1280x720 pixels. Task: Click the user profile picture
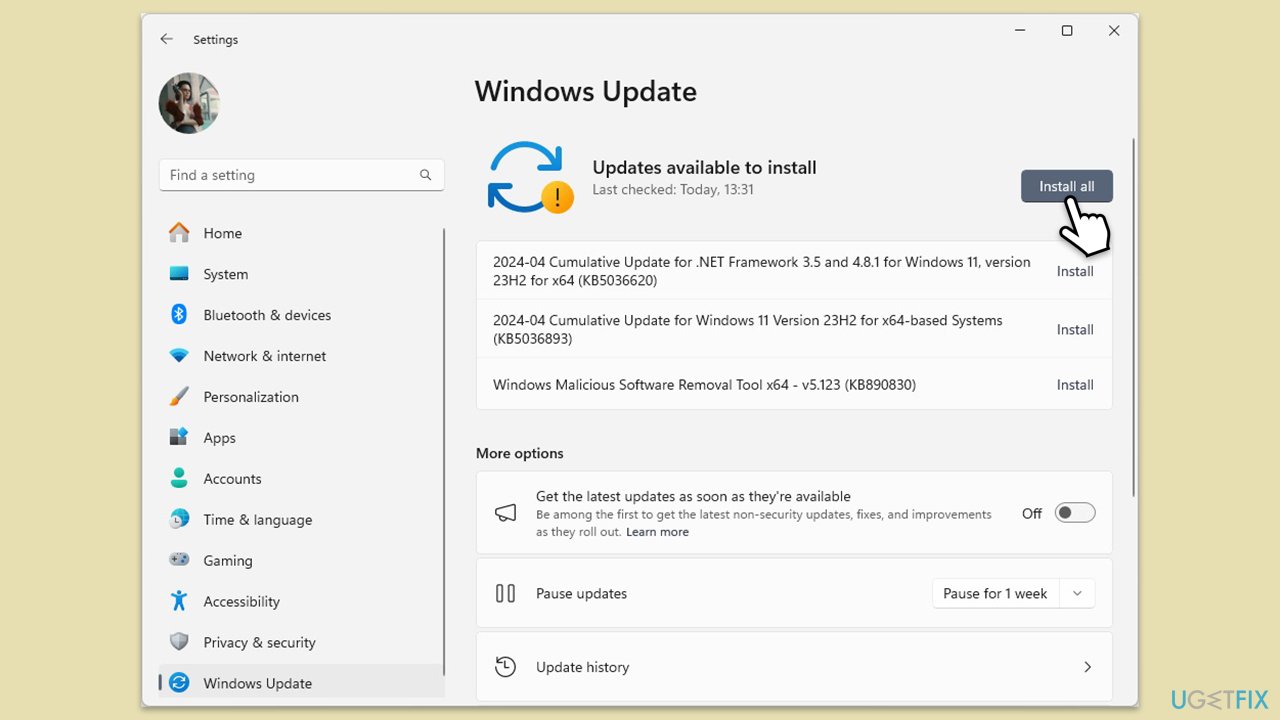[189, 103]
